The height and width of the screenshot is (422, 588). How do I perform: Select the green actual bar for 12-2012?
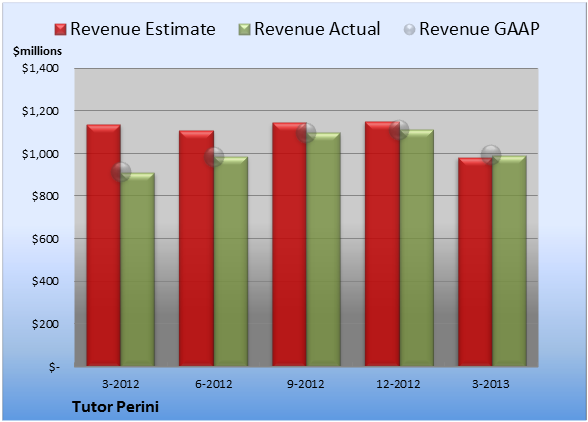pyautogui.click(x=416, y=248)
